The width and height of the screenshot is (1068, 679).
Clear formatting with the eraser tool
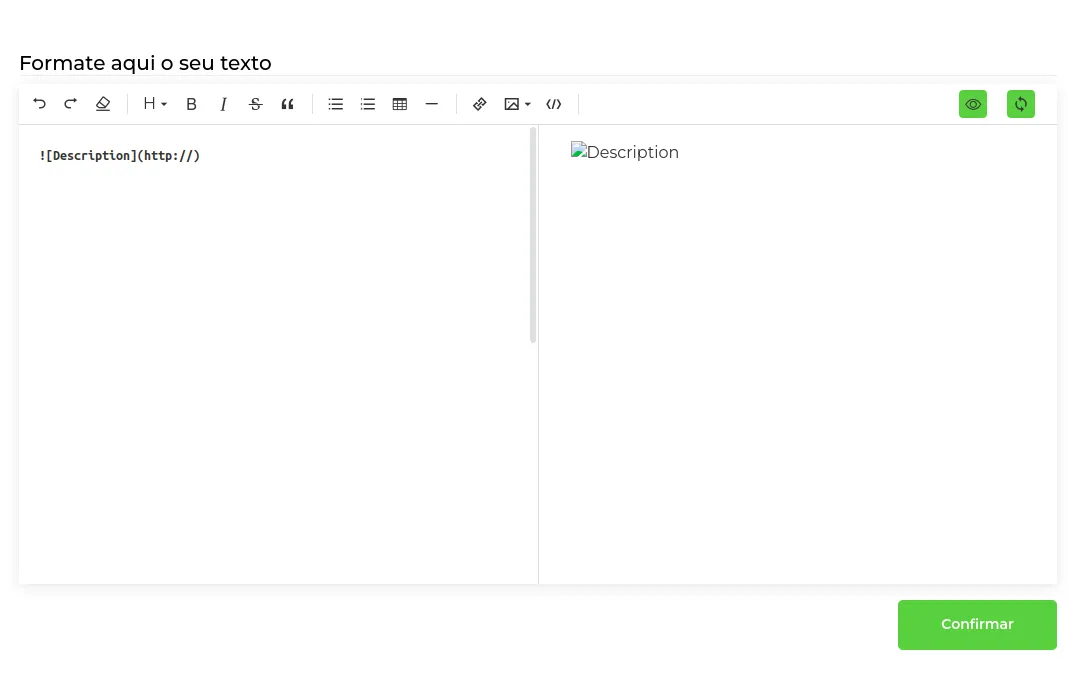(103, 104)
